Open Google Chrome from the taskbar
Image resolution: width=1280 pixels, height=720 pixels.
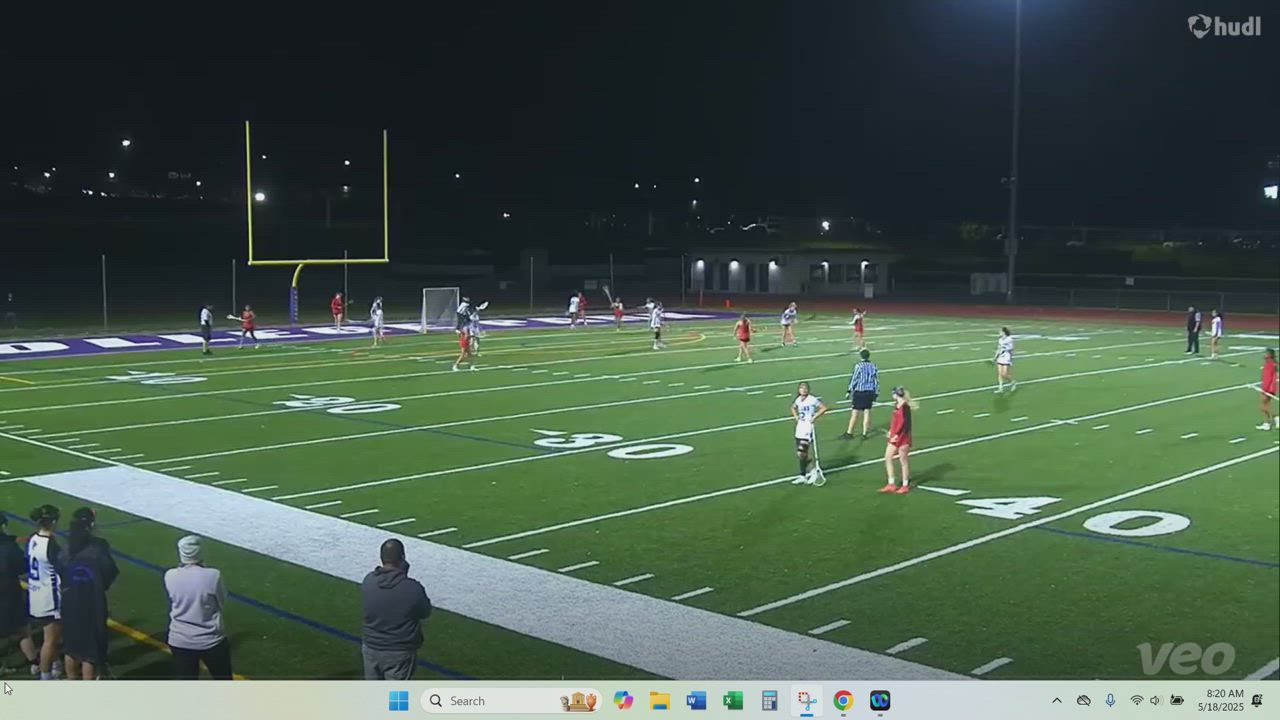pos(843,701)
